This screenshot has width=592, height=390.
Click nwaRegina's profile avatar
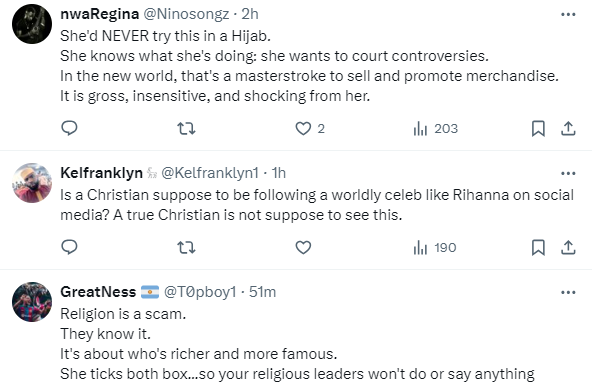pyautogui.click(x=32, y=24)
